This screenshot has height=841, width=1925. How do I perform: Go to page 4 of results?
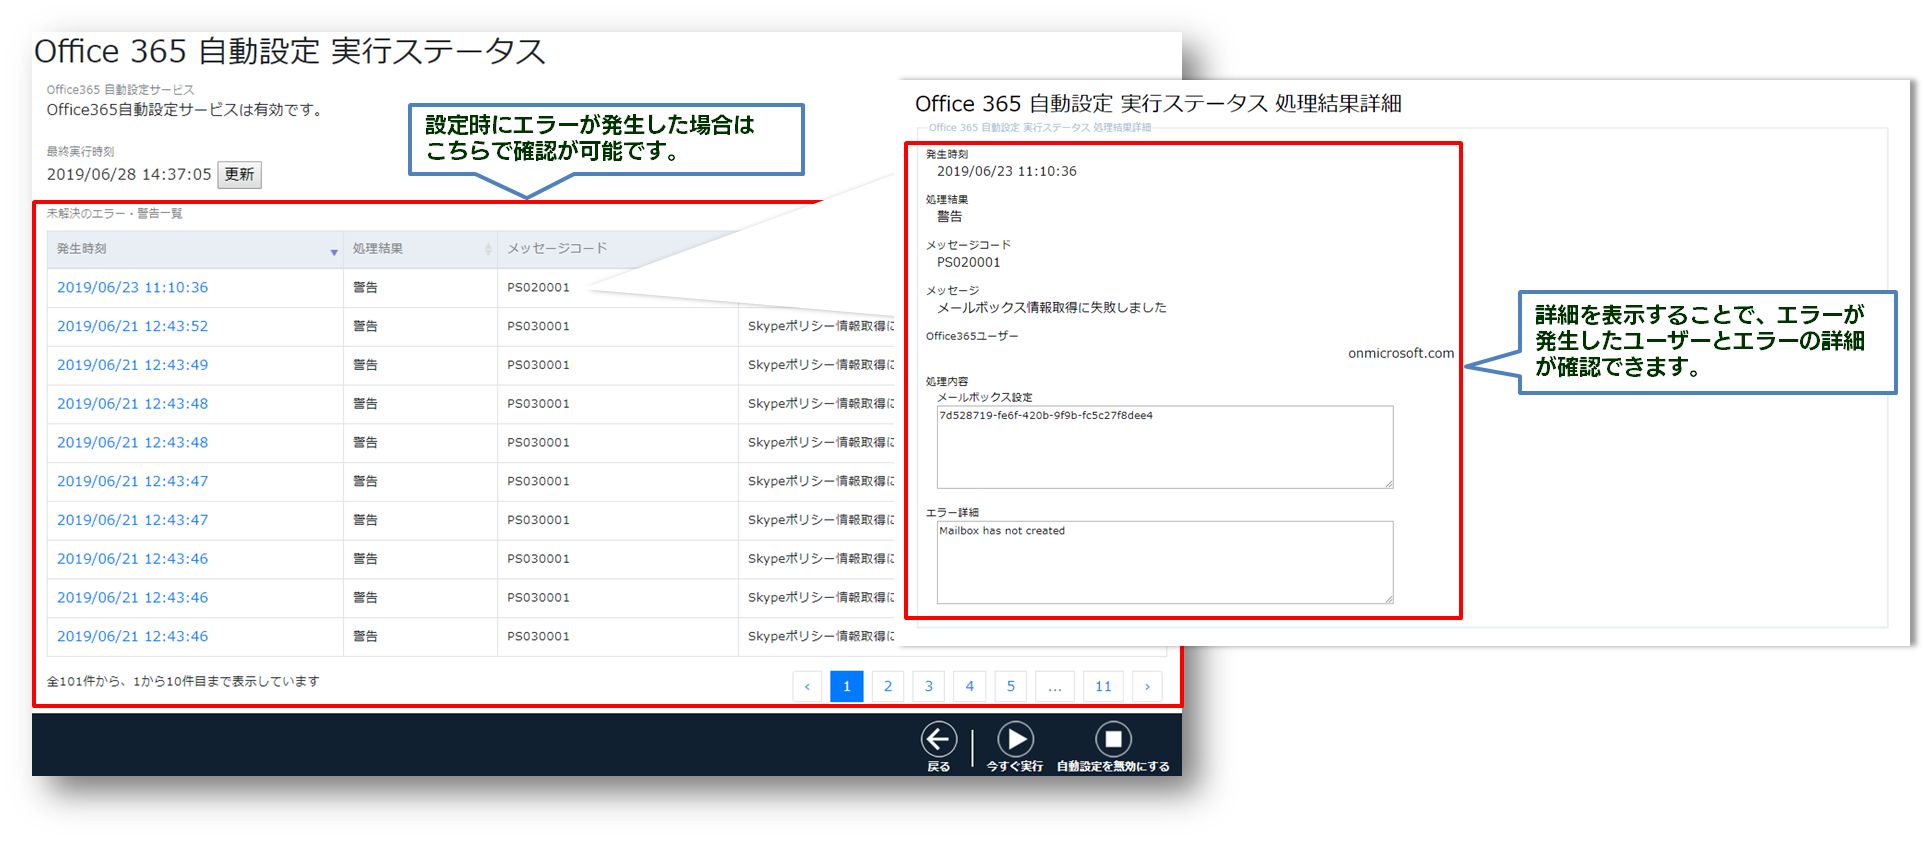pyautogui.click(x=970, y=686)
